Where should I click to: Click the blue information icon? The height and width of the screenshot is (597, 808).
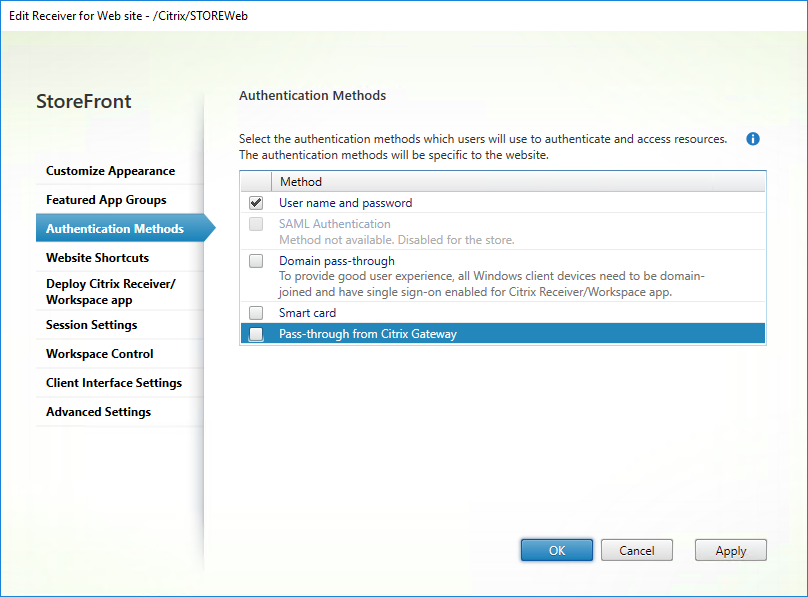pyautogui.click(x=753, y=139)
